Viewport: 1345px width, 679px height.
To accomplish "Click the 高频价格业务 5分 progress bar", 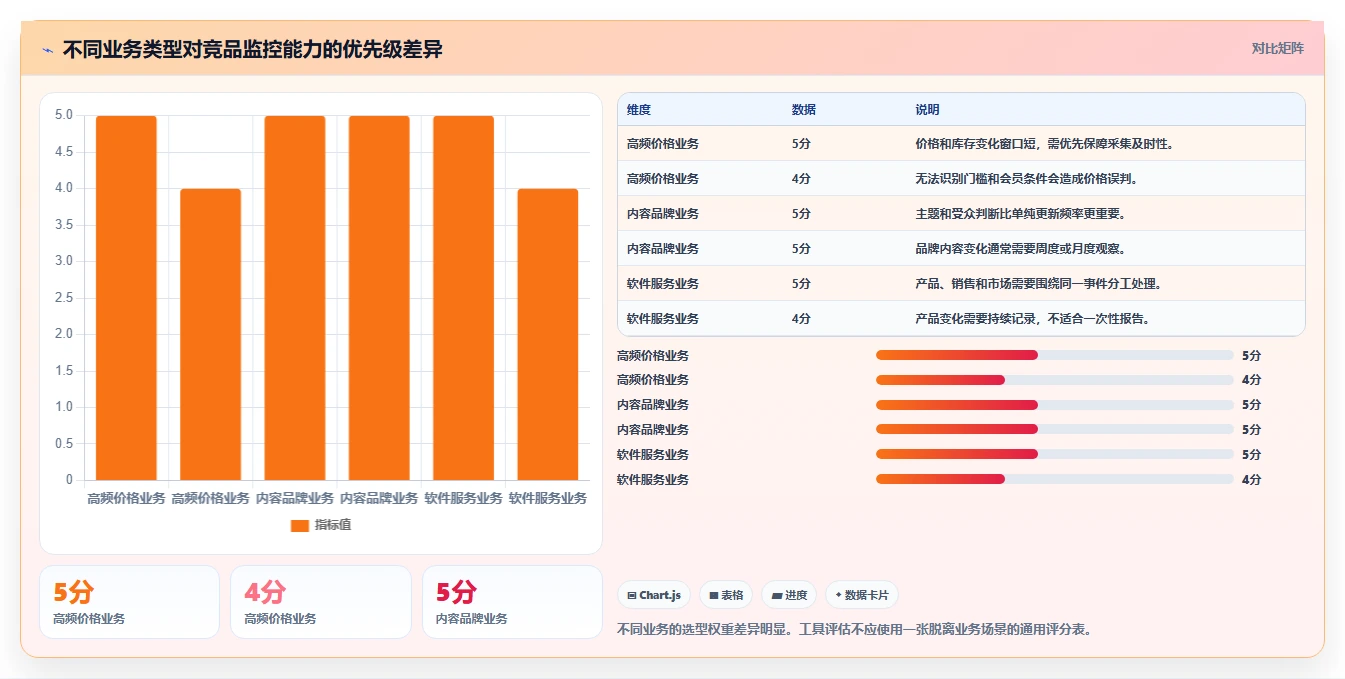I will 1055,355.
